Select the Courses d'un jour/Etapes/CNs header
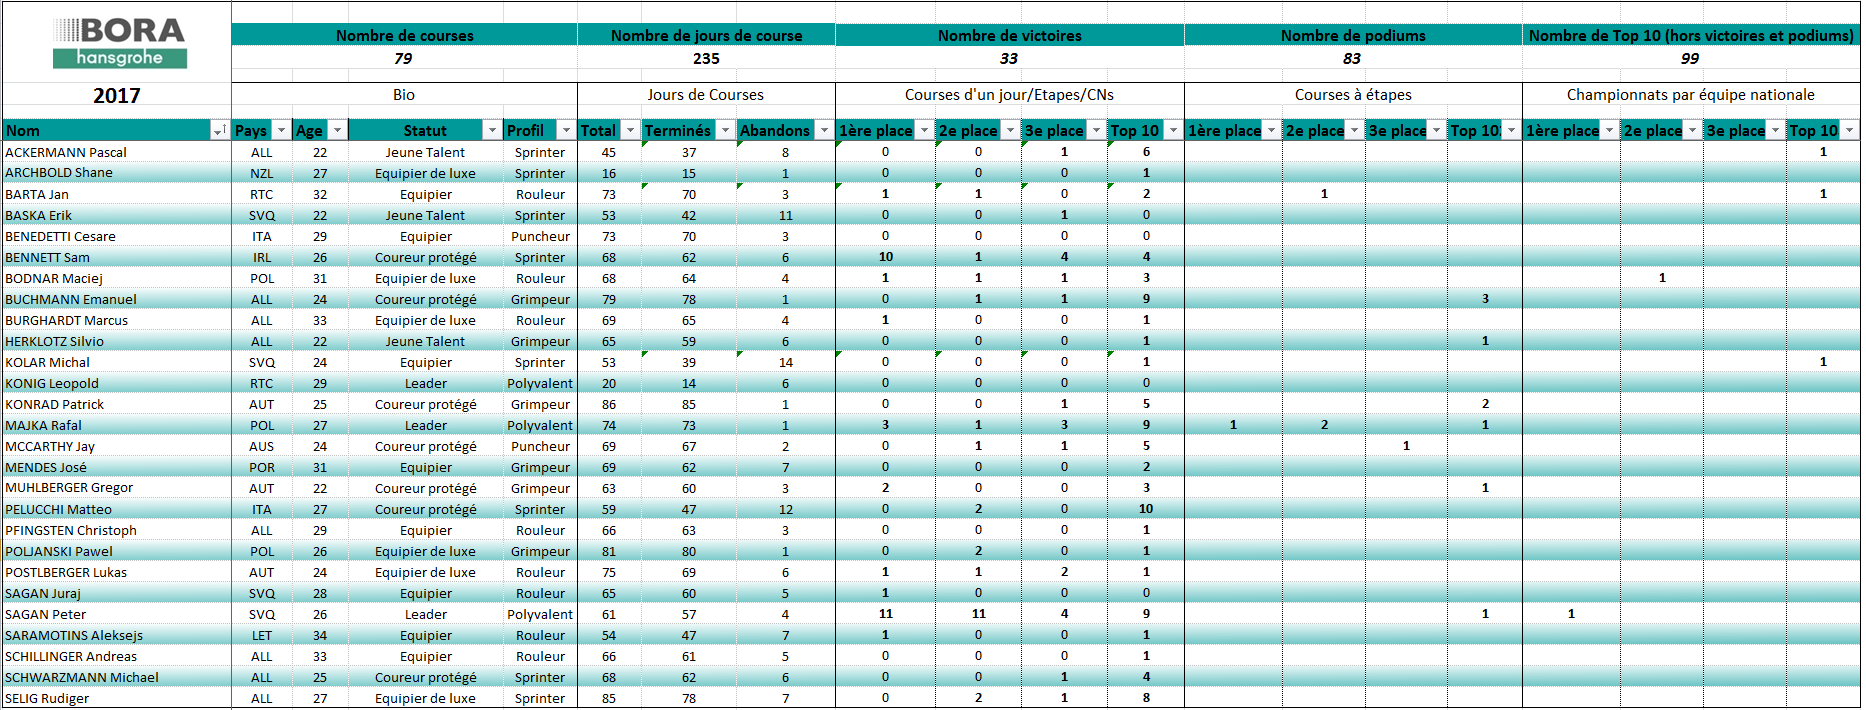This screenshot has width=1866, height=710. point(1009,95)
